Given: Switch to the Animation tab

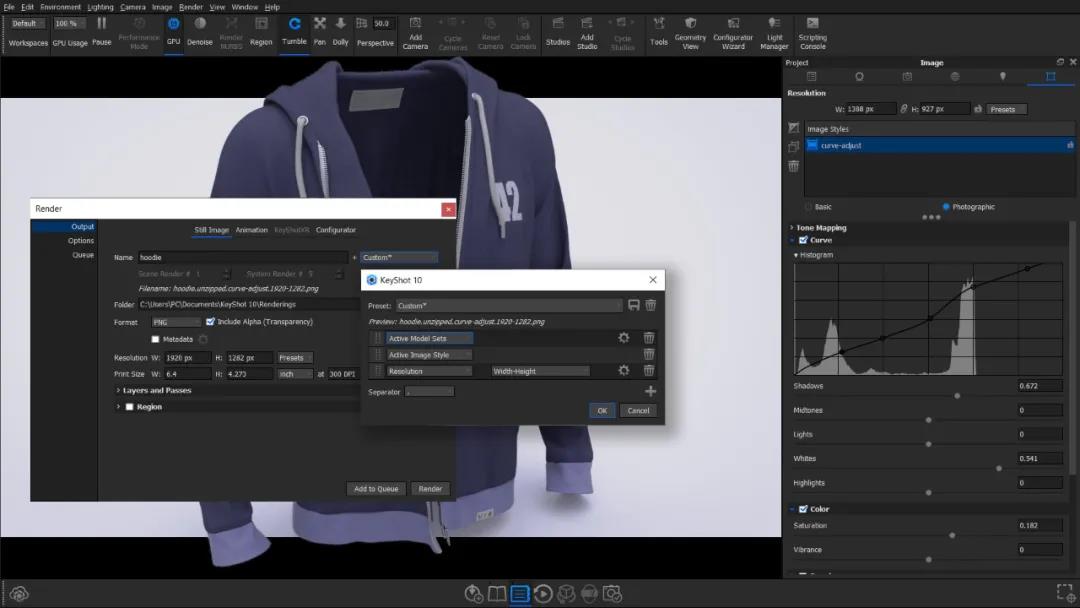Looking at the screenshot, I should 251,230.
